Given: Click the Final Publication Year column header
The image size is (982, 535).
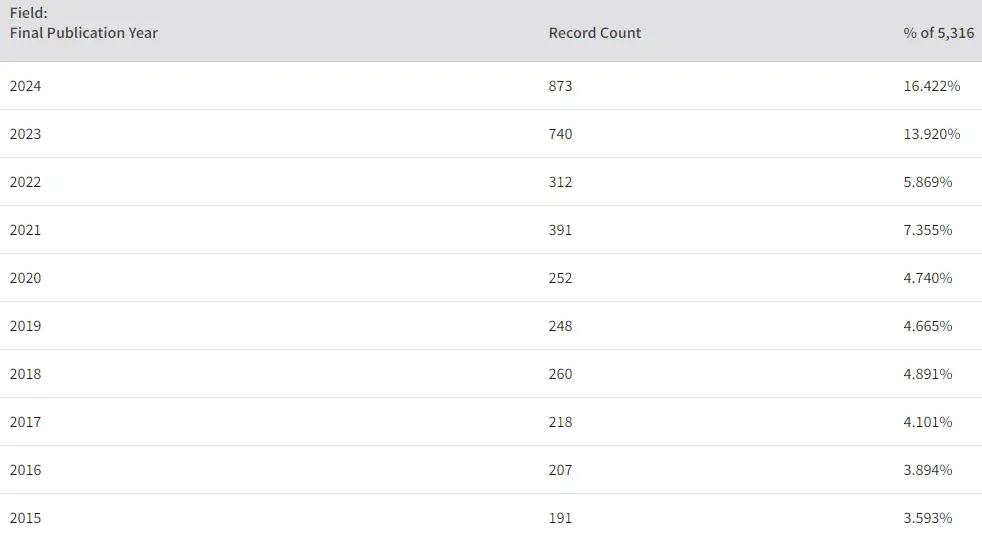Looking at the screenshot, I should click(83, 33).
